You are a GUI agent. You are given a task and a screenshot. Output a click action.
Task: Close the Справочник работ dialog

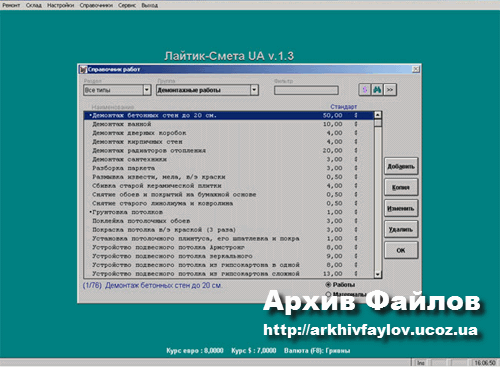(x=416, y=69)
